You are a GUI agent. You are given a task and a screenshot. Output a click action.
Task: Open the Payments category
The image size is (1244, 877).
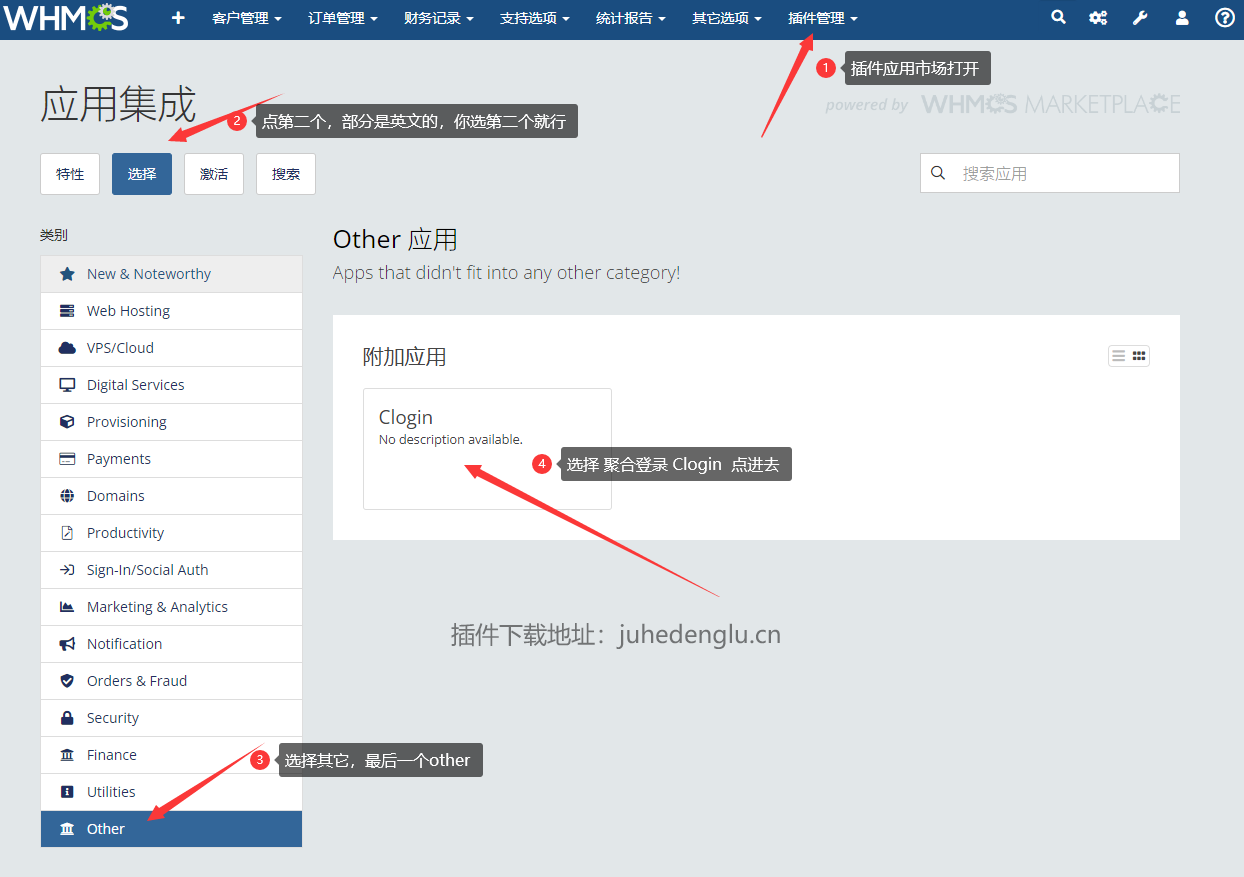[171, 459]
